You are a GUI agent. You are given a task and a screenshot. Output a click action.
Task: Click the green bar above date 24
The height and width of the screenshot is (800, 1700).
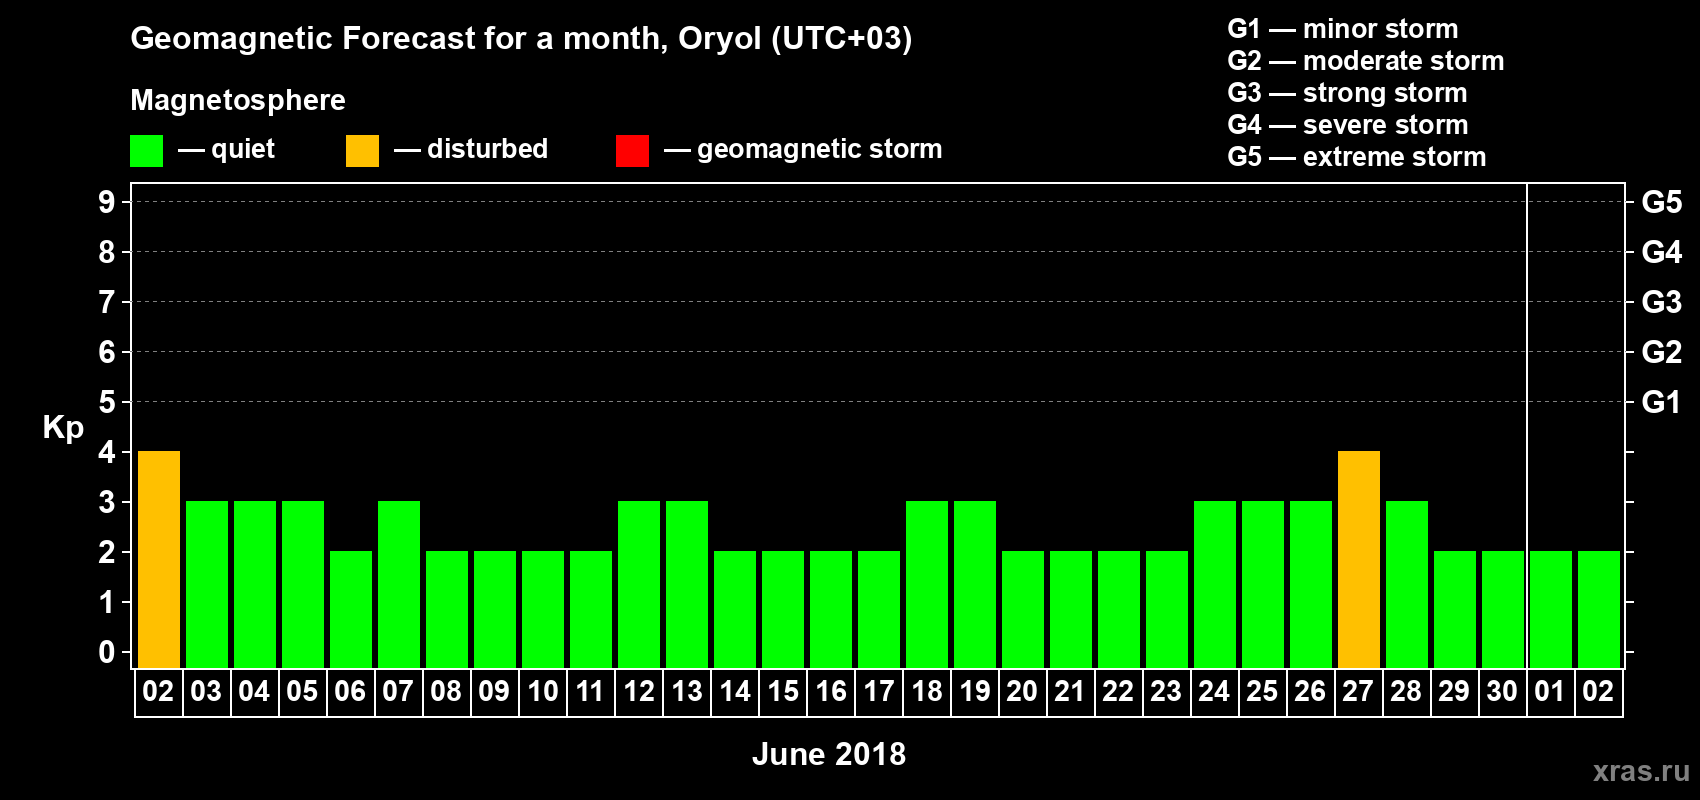1215,584
